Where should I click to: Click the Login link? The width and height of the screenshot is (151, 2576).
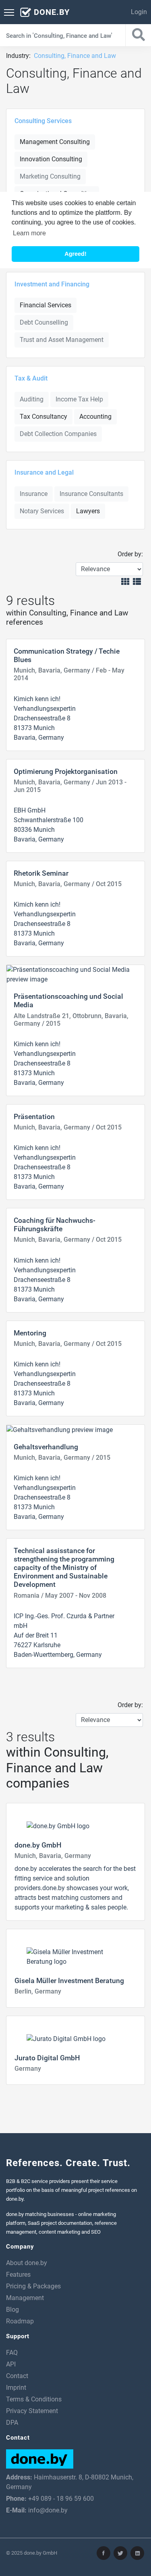click(x=138, y=12)
